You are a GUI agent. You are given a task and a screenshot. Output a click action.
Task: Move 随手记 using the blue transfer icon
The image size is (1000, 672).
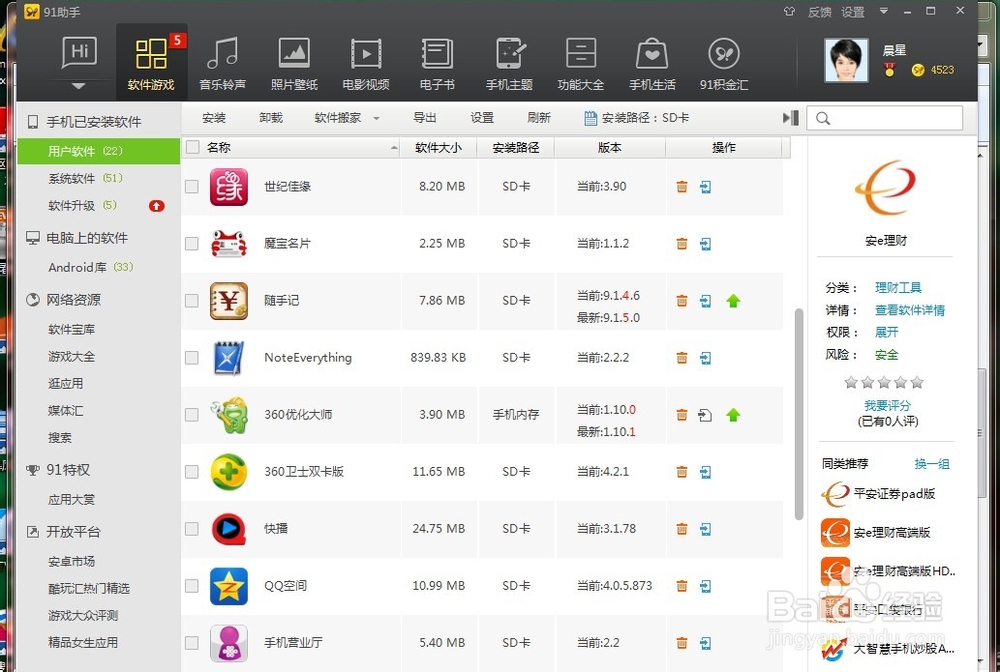tap(705, 301)
